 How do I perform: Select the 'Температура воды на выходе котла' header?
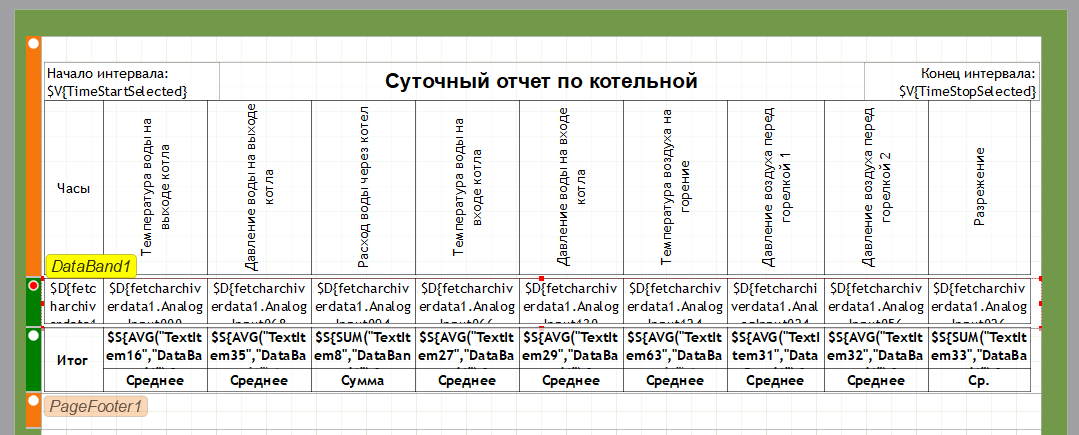pos(156,188)
